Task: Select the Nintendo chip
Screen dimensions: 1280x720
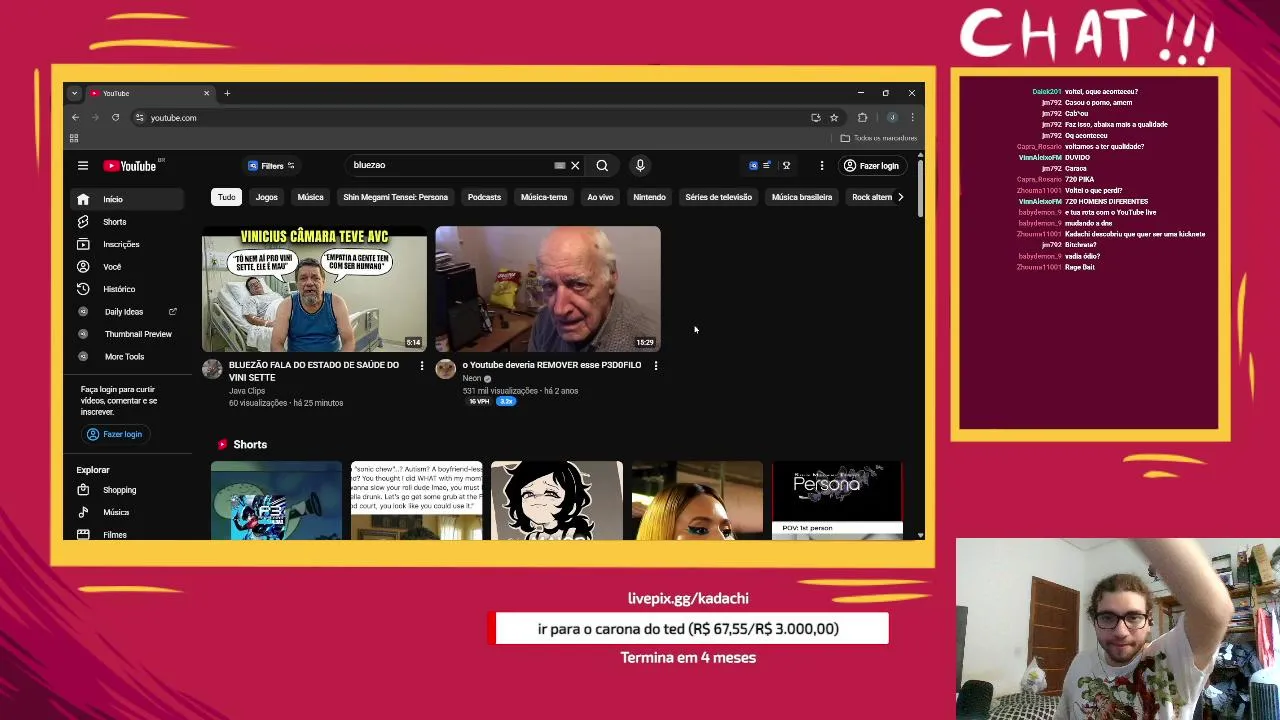Action: tap(649, 197)
